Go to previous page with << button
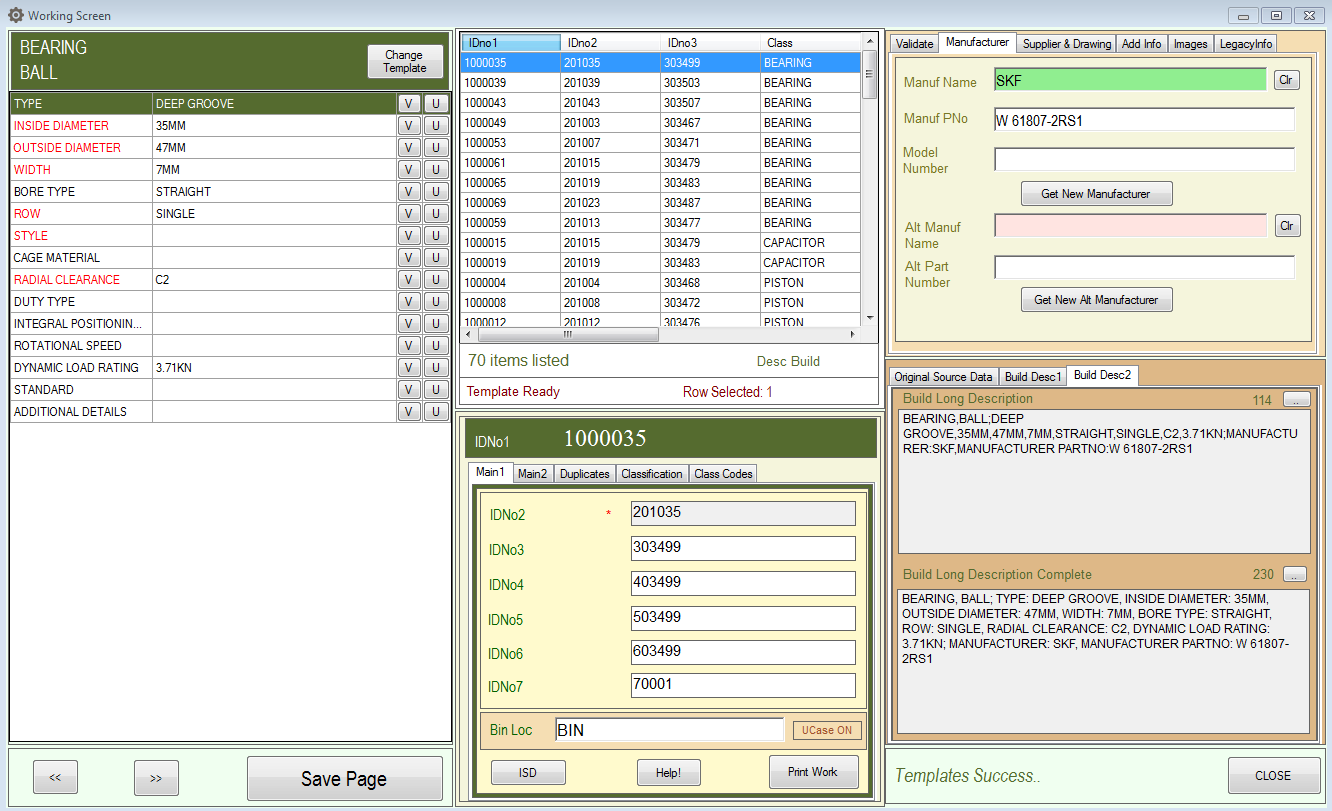 (x=55, y=777)
